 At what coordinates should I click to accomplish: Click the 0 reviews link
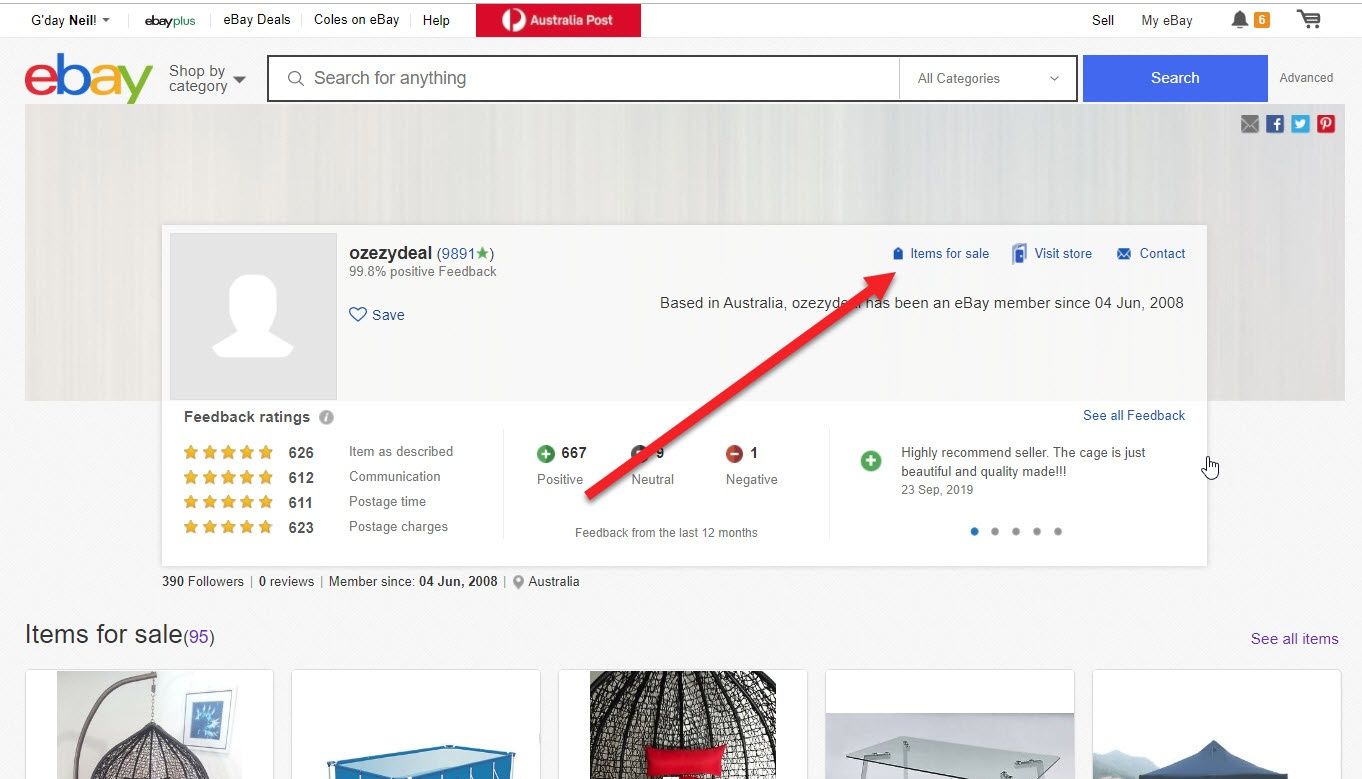(286, 582)
